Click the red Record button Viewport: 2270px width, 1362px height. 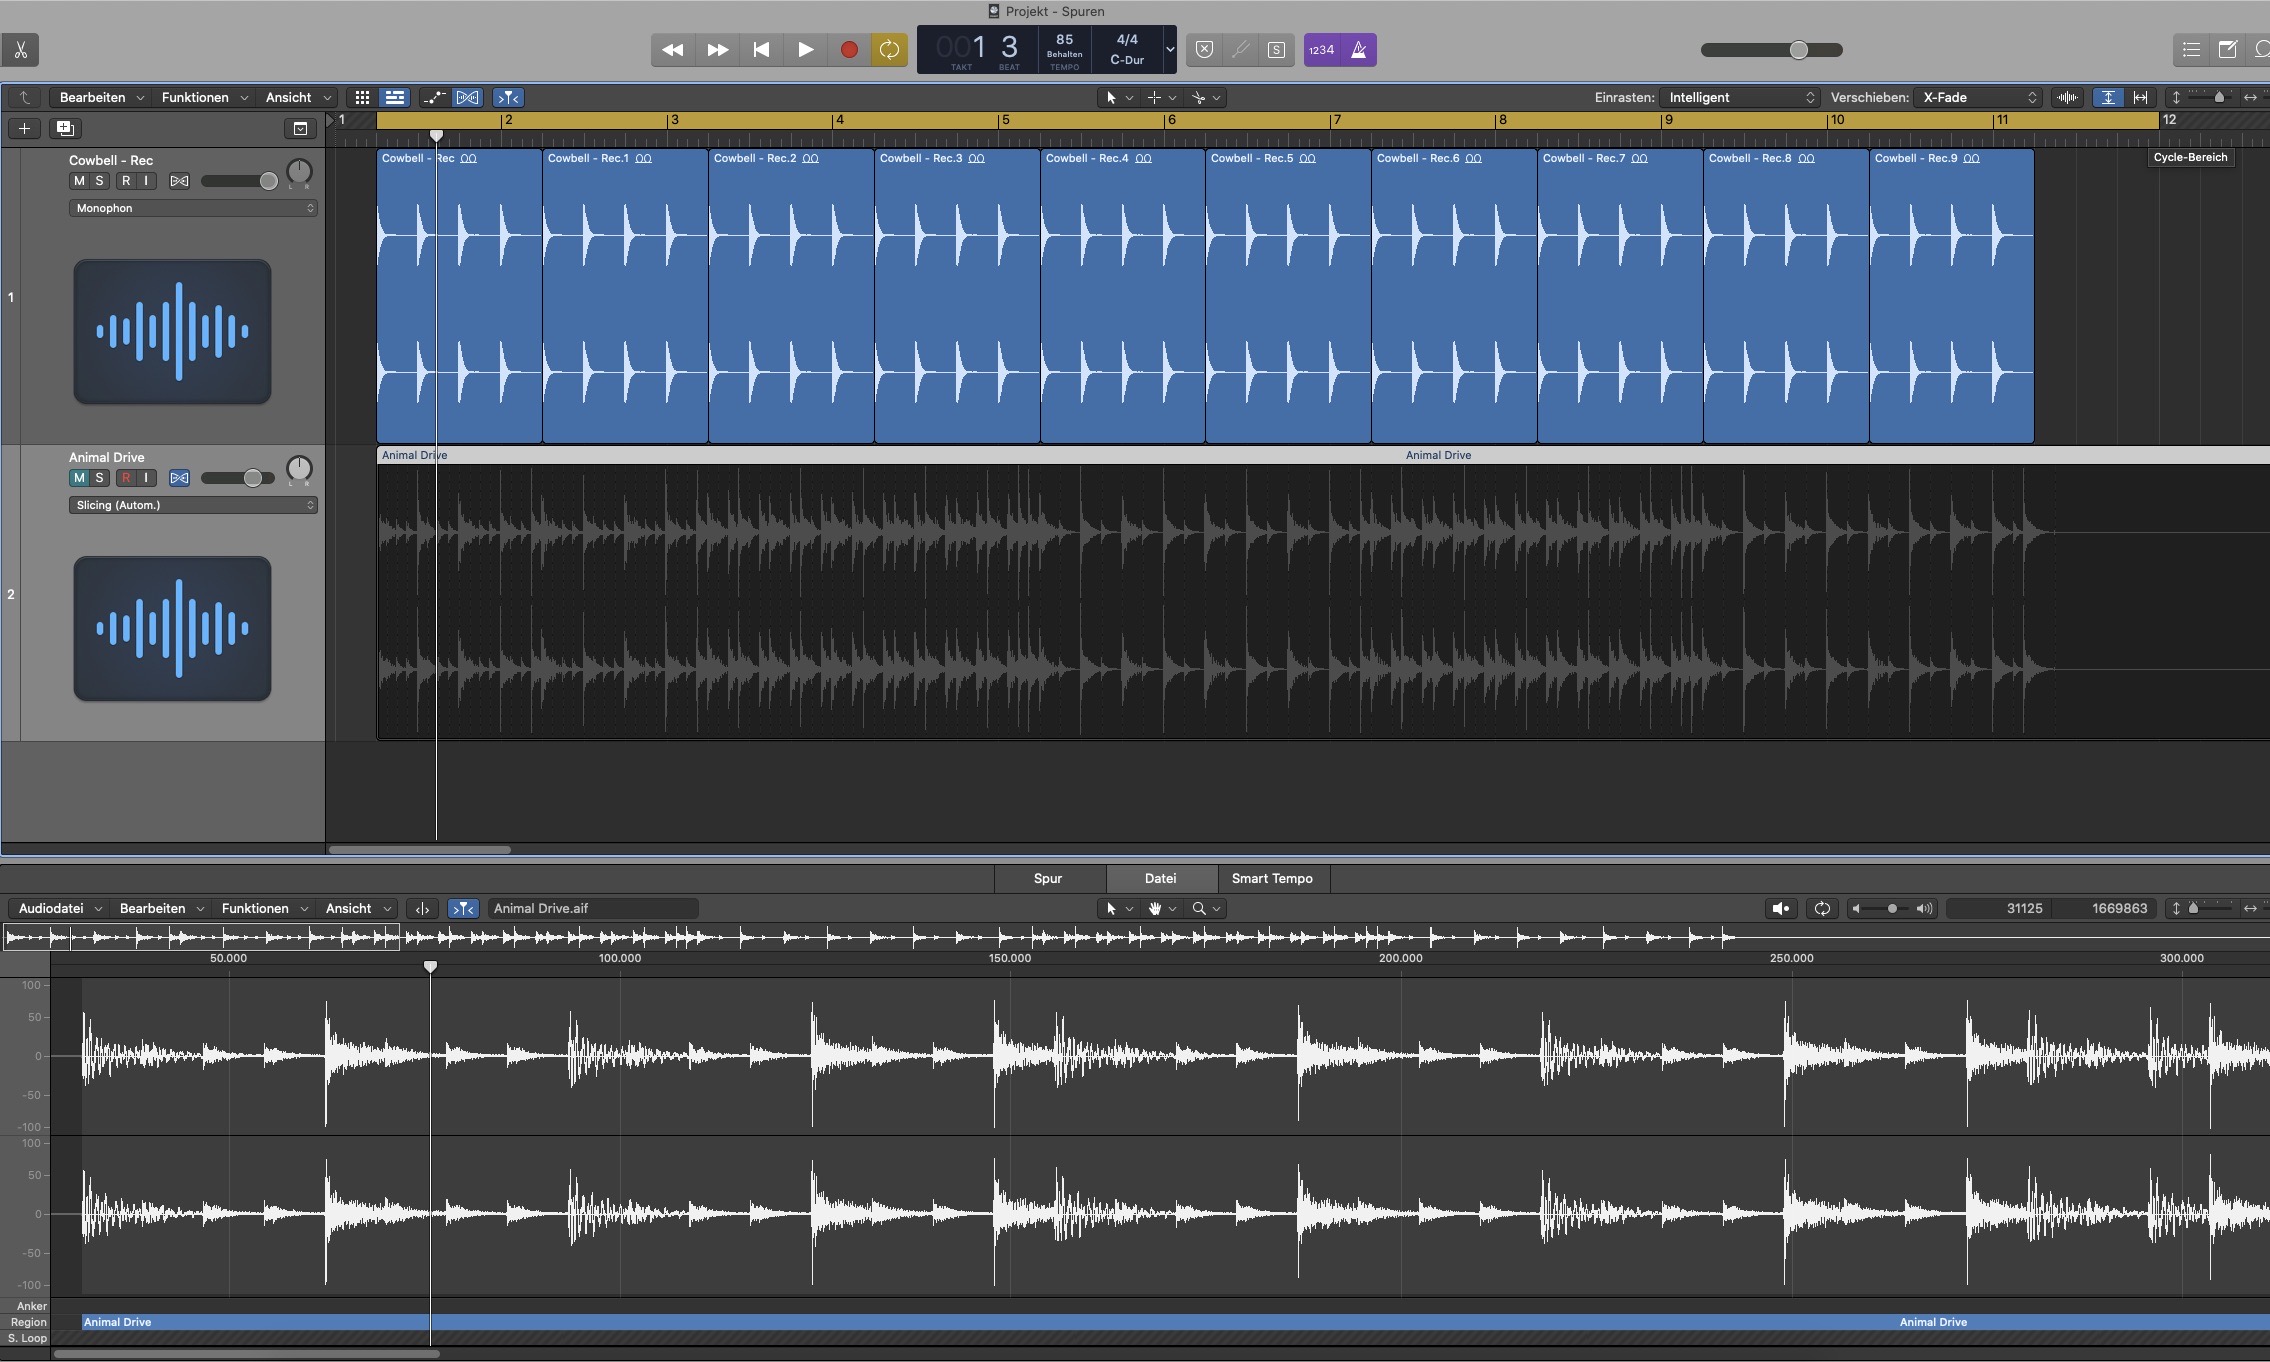point(849,50)
